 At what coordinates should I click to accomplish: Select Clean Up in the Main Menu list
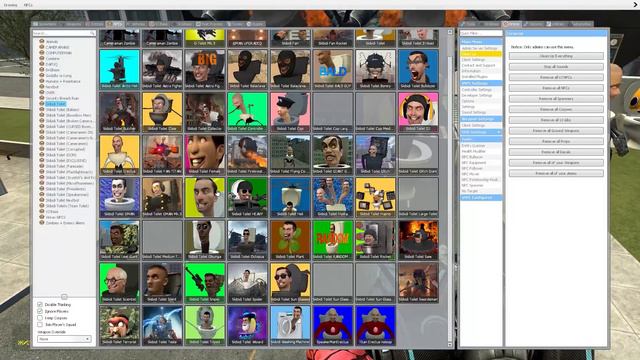[481, 54]
